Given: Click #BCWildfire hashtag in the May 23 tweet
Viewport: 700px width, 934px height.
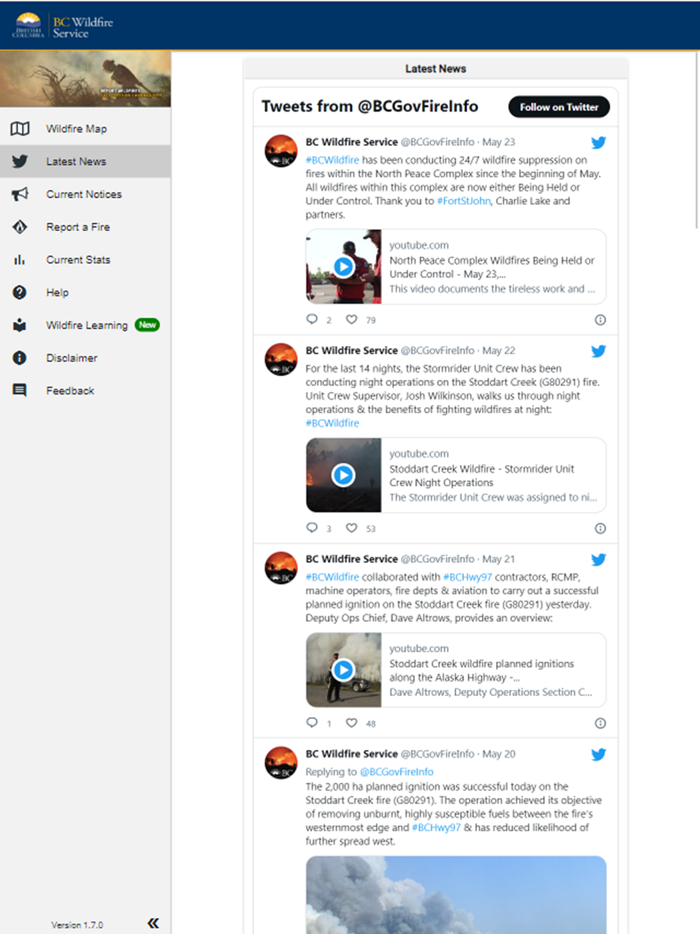Looking at the screenshot, I should pos(332,160).
